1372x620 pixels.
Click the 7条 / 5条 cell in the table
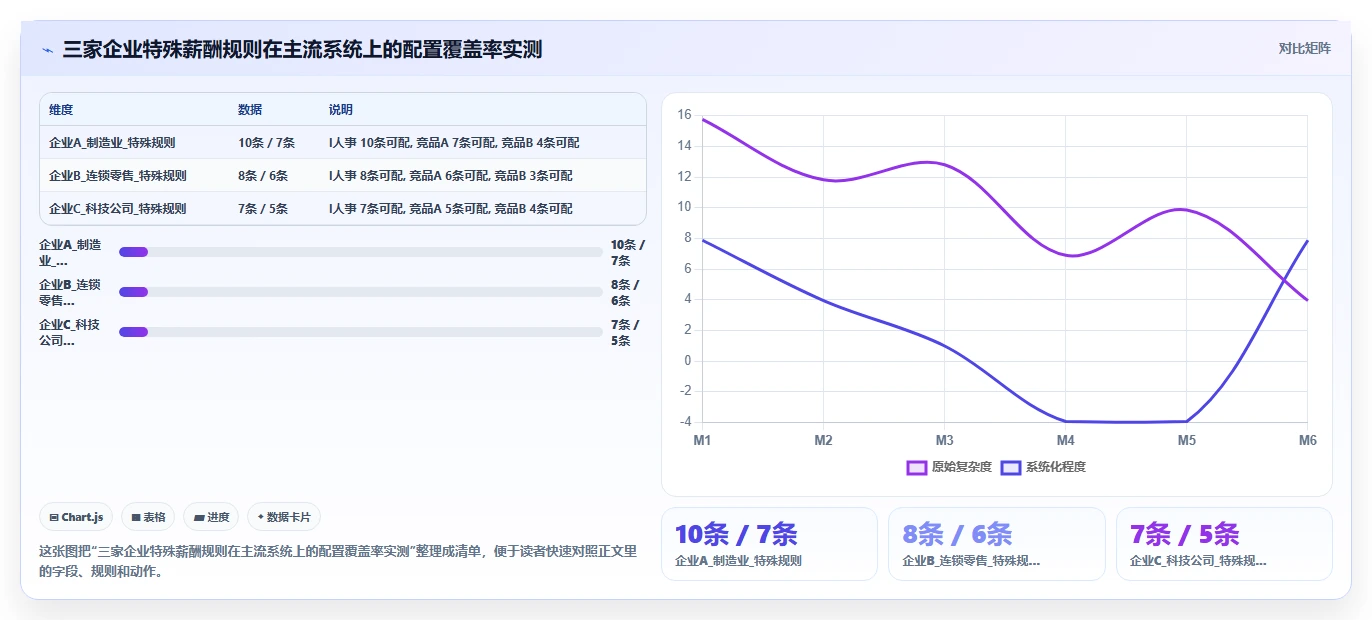coord(263,209)
